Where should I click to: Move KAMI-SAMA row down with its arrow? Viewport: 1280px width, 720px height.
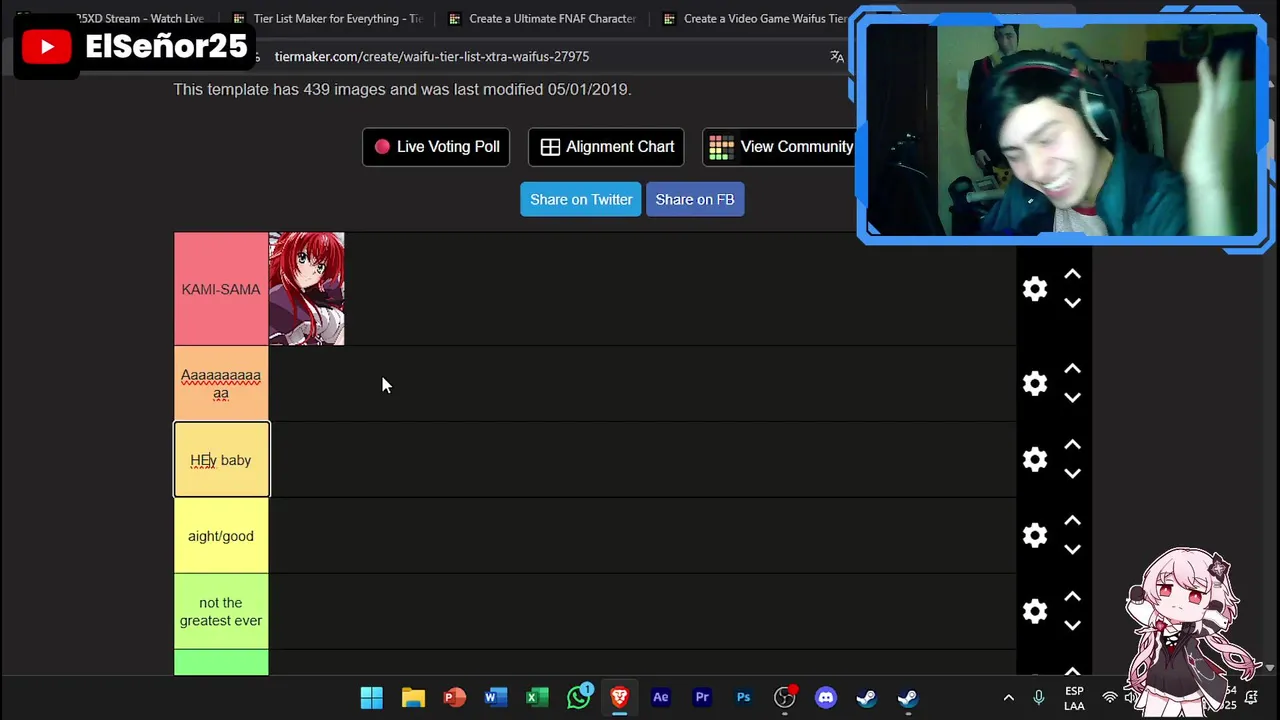(1072, 303)
